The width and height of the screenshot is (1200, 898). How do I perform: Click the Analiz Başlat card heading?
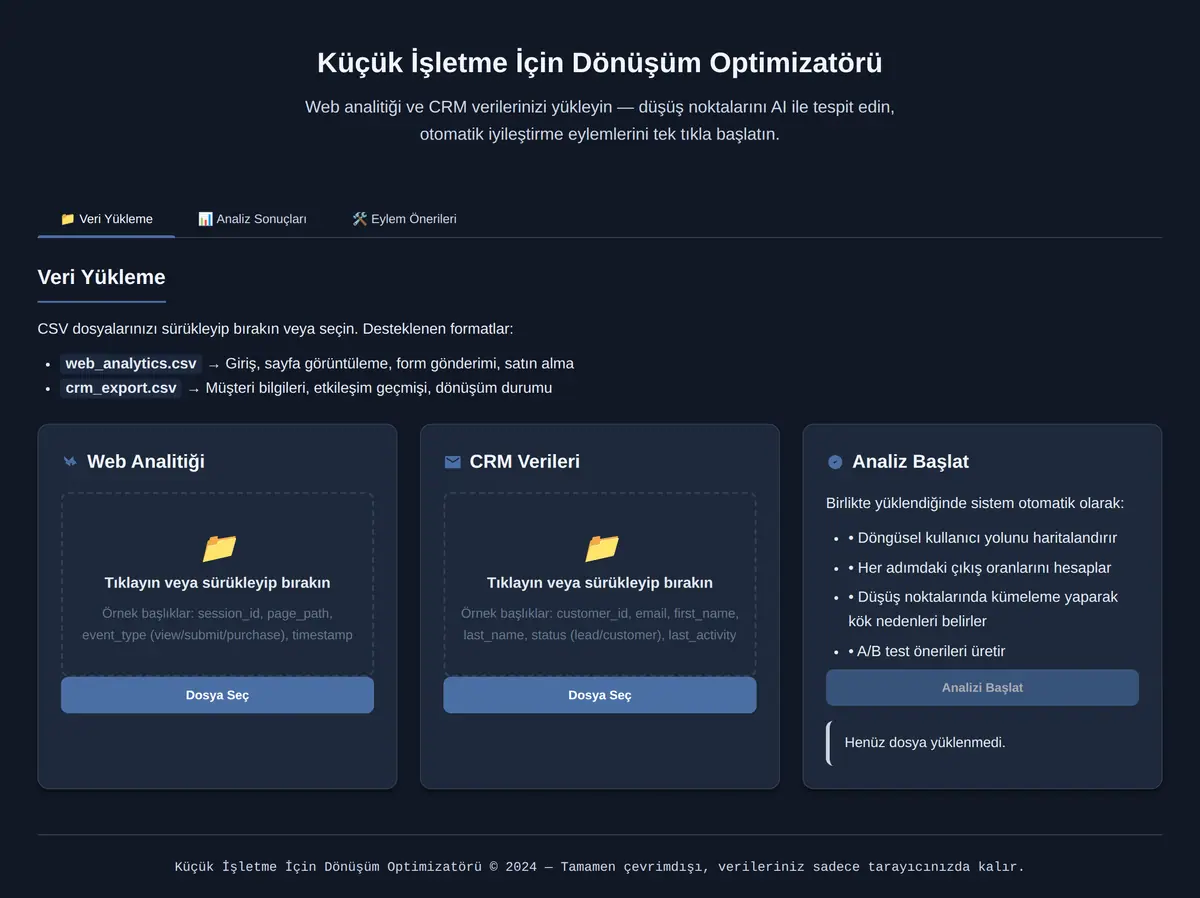(x=910, y=462)
